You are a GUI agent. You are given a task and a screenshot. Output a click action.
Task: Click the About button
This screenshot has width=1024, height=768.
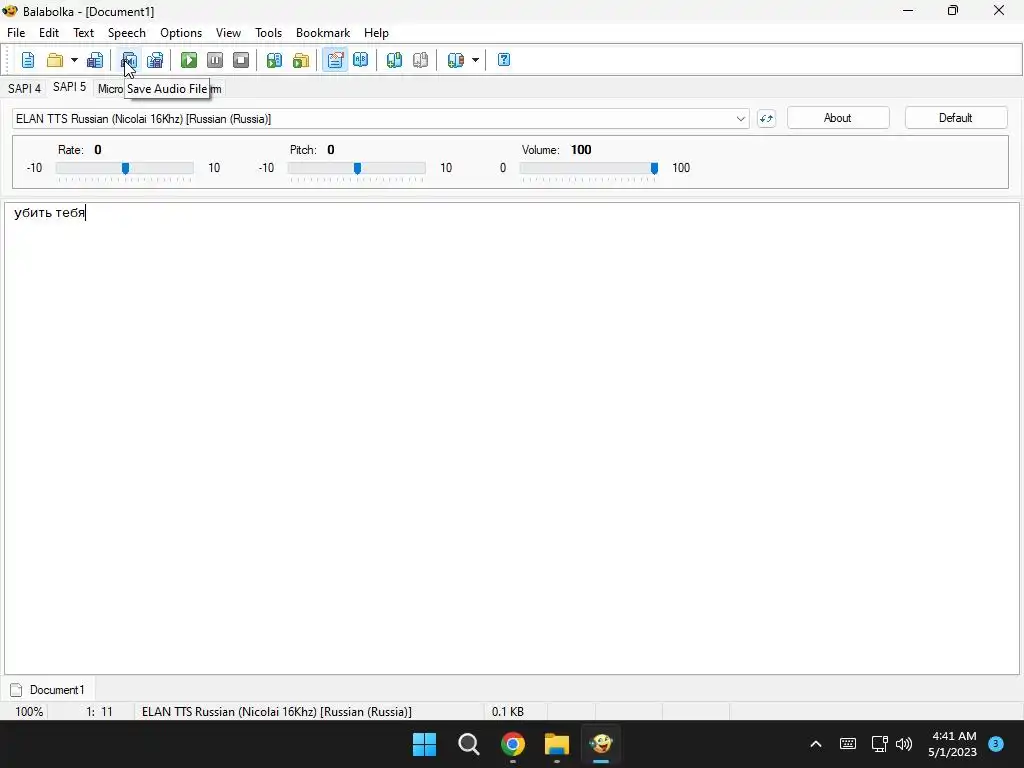coord(838,118)
